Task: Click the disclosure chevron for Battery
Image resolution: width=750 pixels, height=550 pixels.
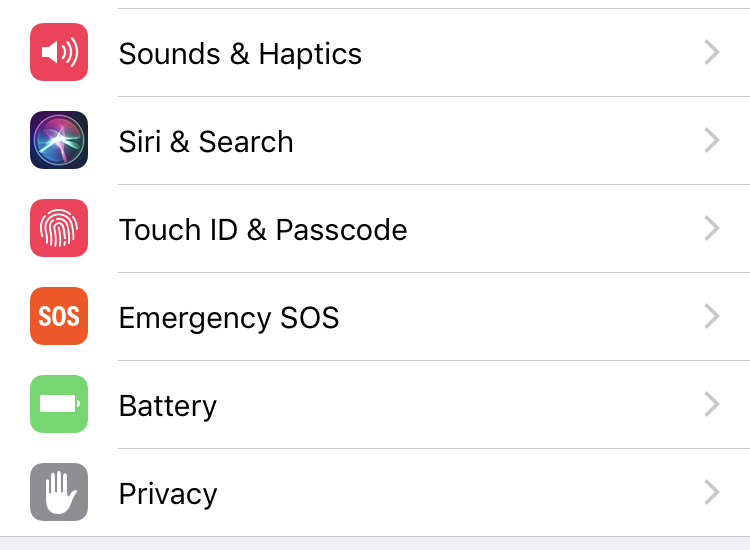Action: 712,404
